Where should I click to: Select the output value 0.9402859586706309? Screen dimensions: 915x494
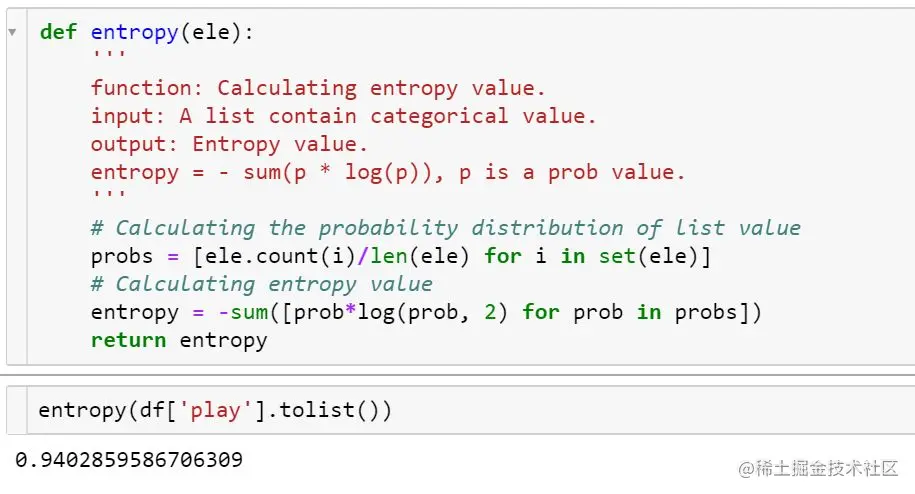(129, 460)
